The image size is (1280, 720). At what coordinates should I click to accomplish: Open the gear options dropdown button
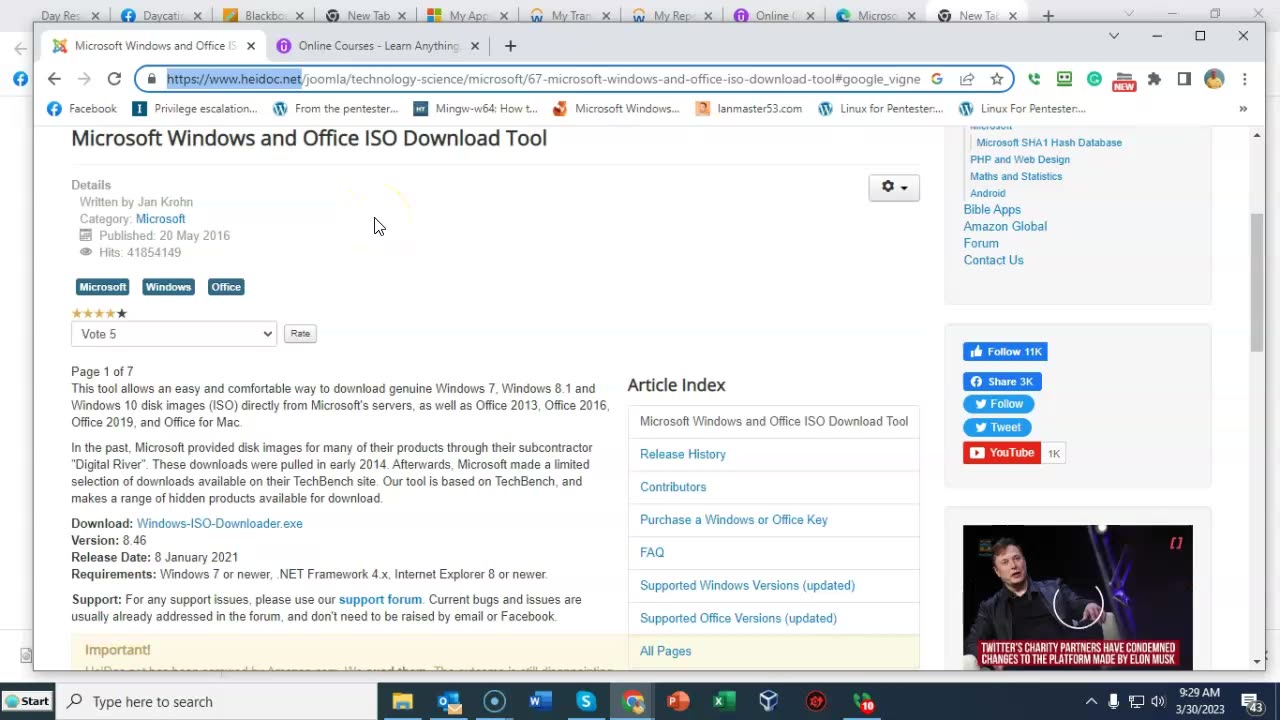(x=894, y=187)
